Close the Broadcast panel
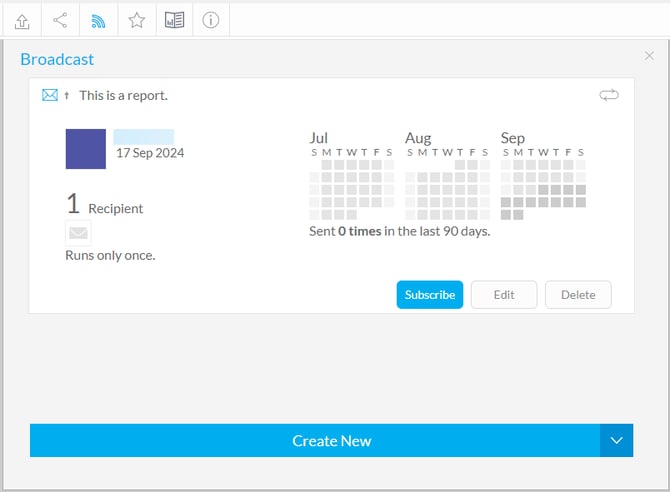 click(649, 57)
